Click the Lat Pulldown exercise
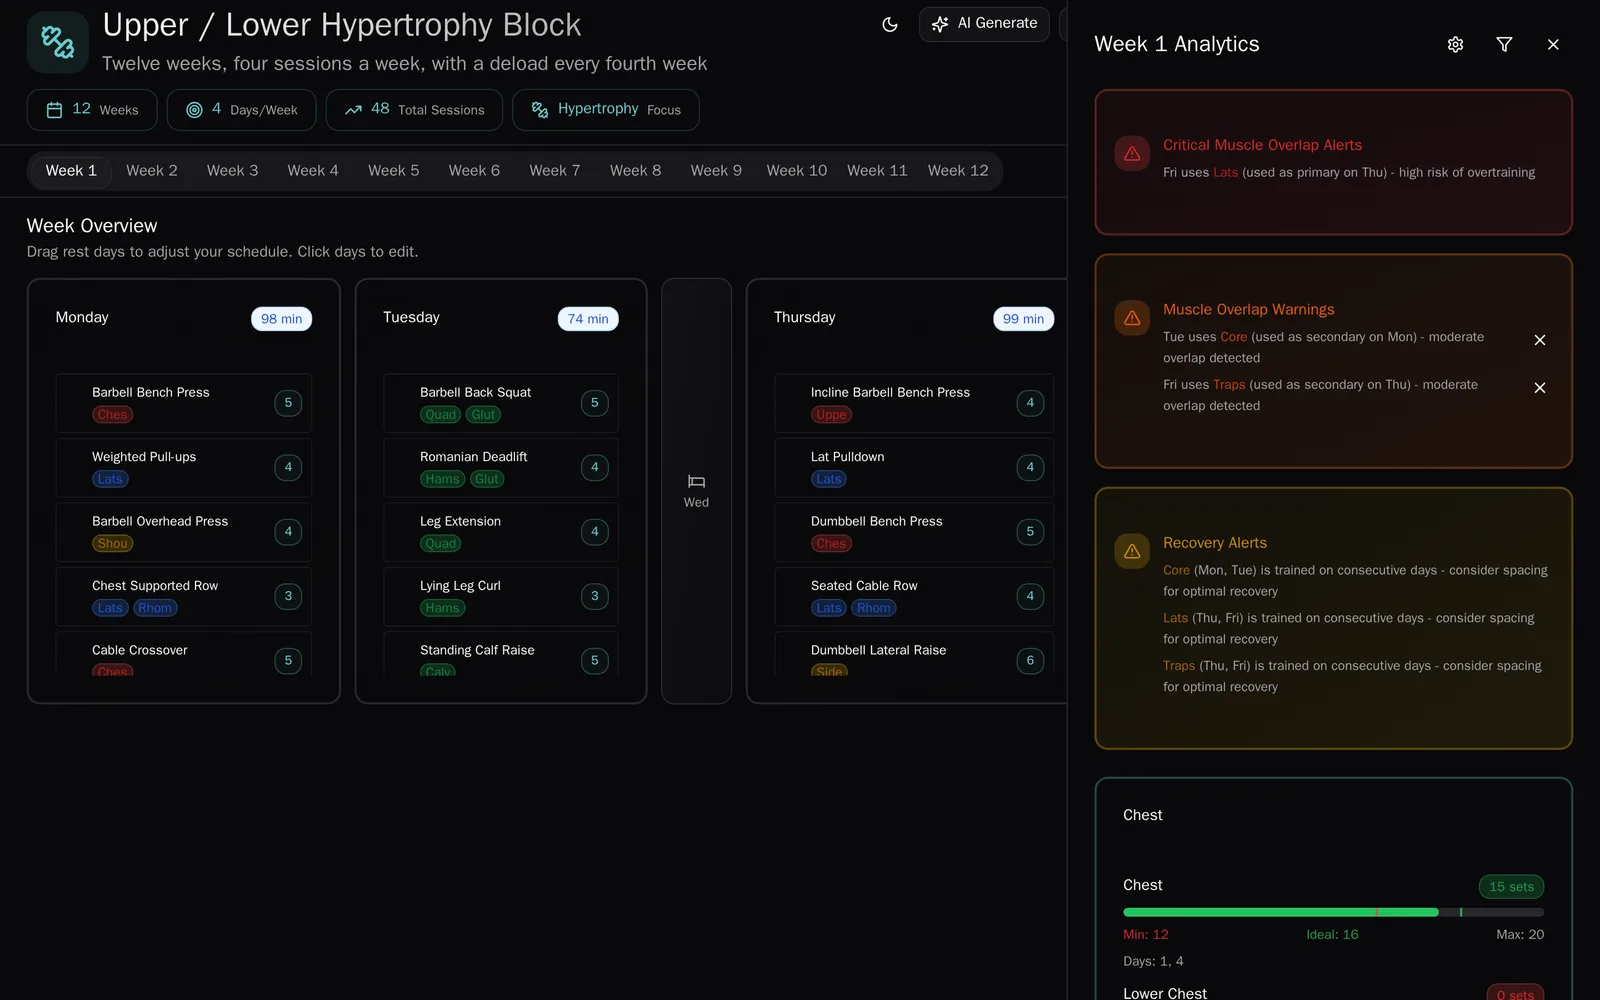This screenshot has width=1600, height=1000. (914, 467)
